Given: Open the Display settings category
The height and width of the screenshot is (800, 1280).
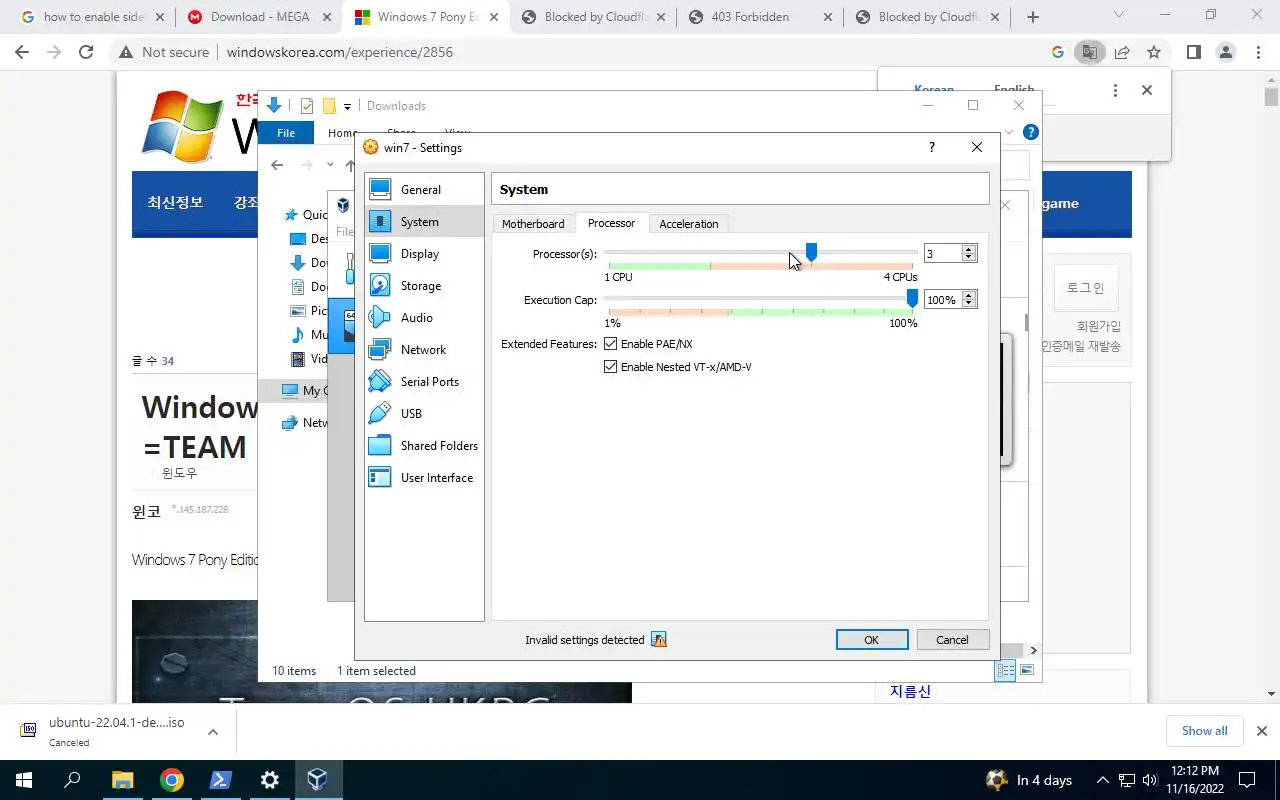Looking at the screenshot, I should (424, 254).
